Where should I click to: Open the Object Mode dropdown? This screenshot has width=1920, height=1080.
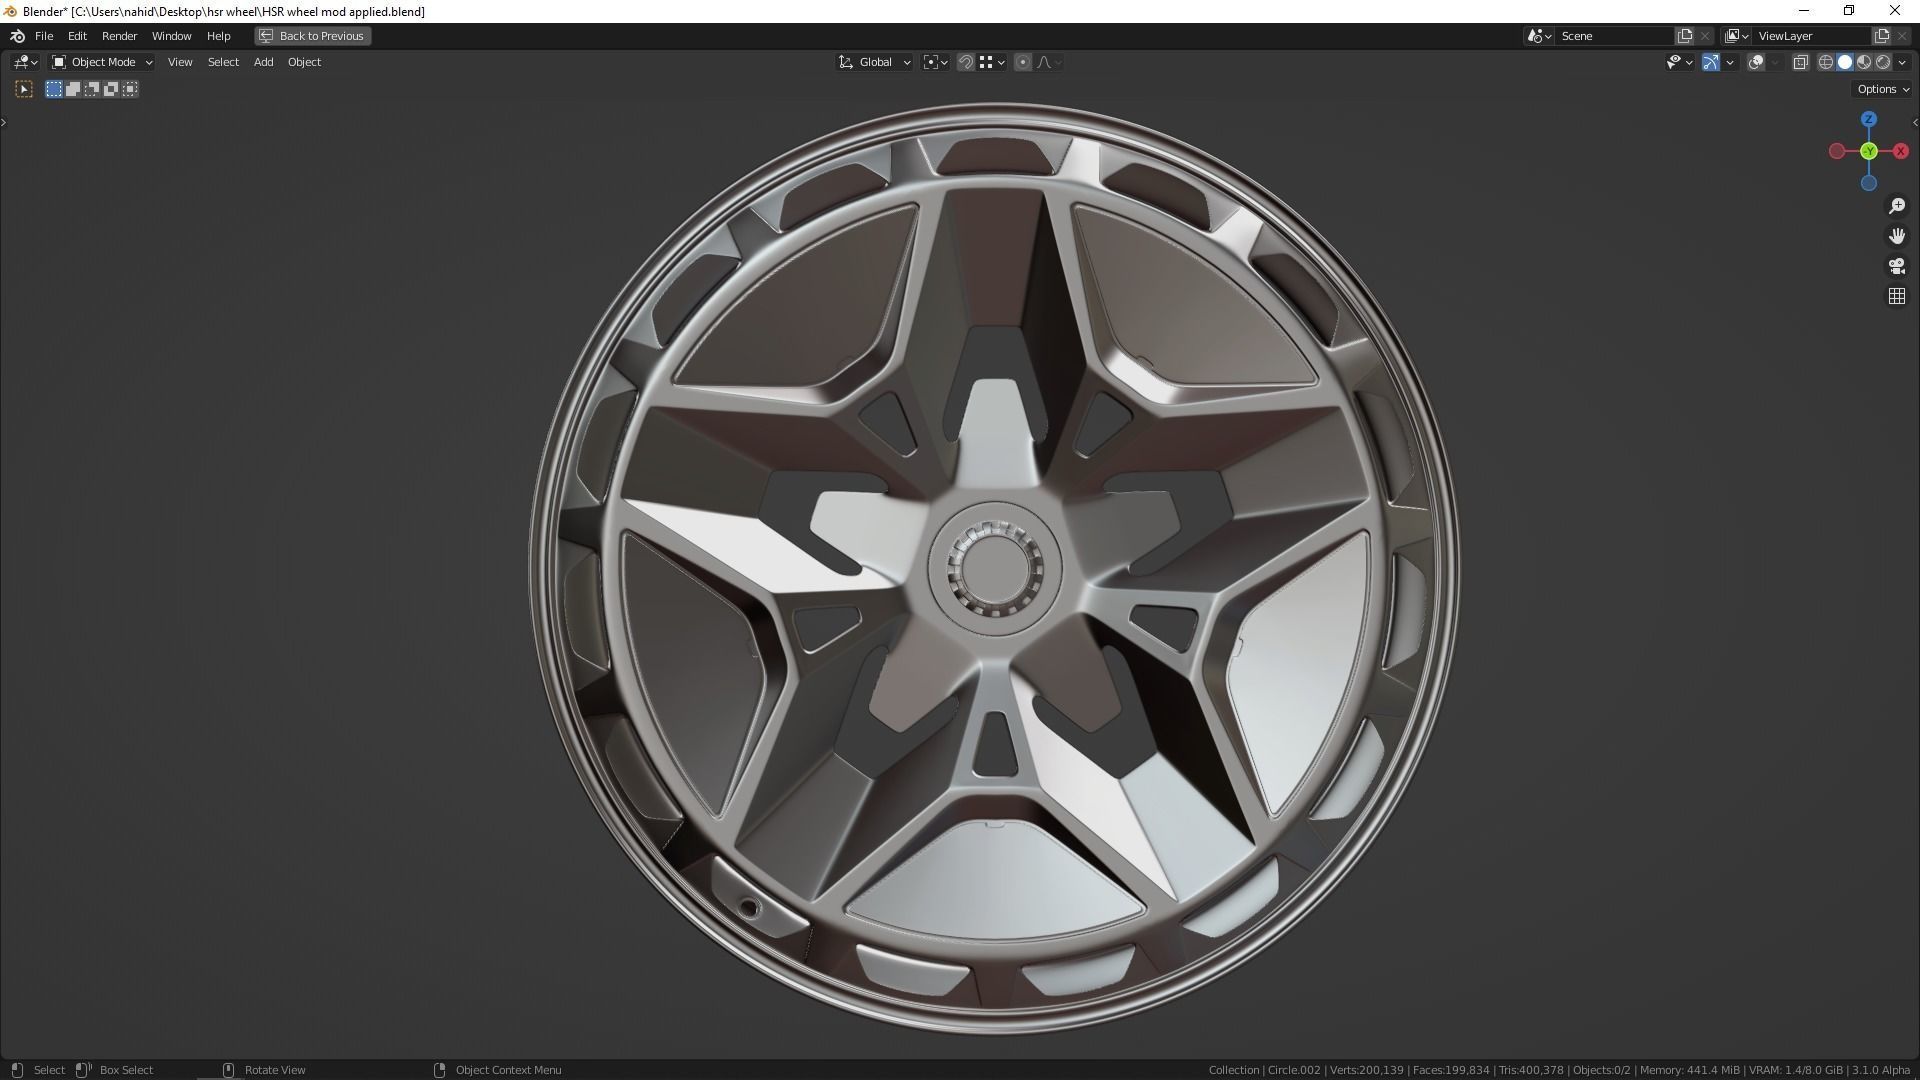pos(100,62)
